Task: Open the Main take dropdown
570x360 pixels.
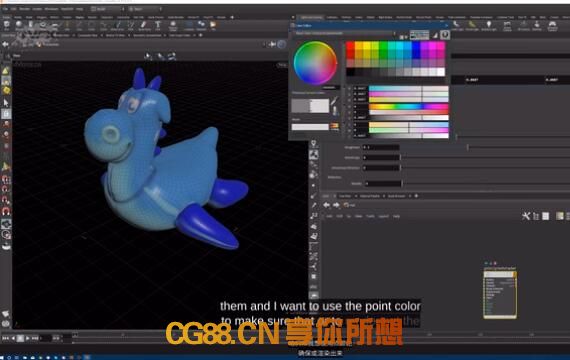Action: pos(145,9)
